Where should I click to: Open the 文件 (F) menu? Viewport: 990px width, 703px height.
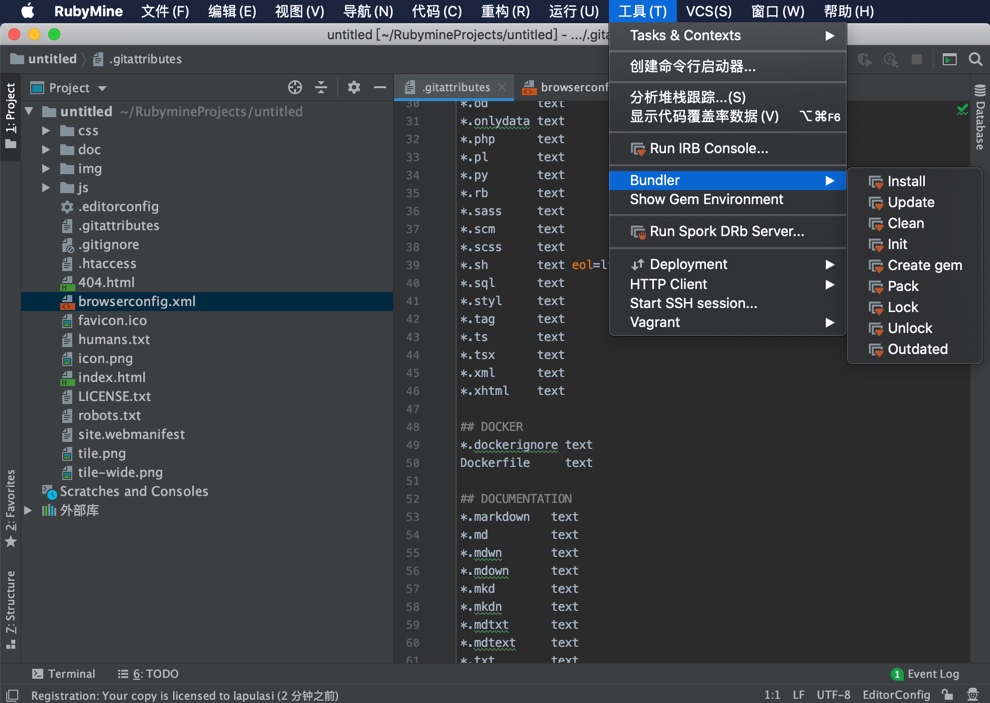165,11
